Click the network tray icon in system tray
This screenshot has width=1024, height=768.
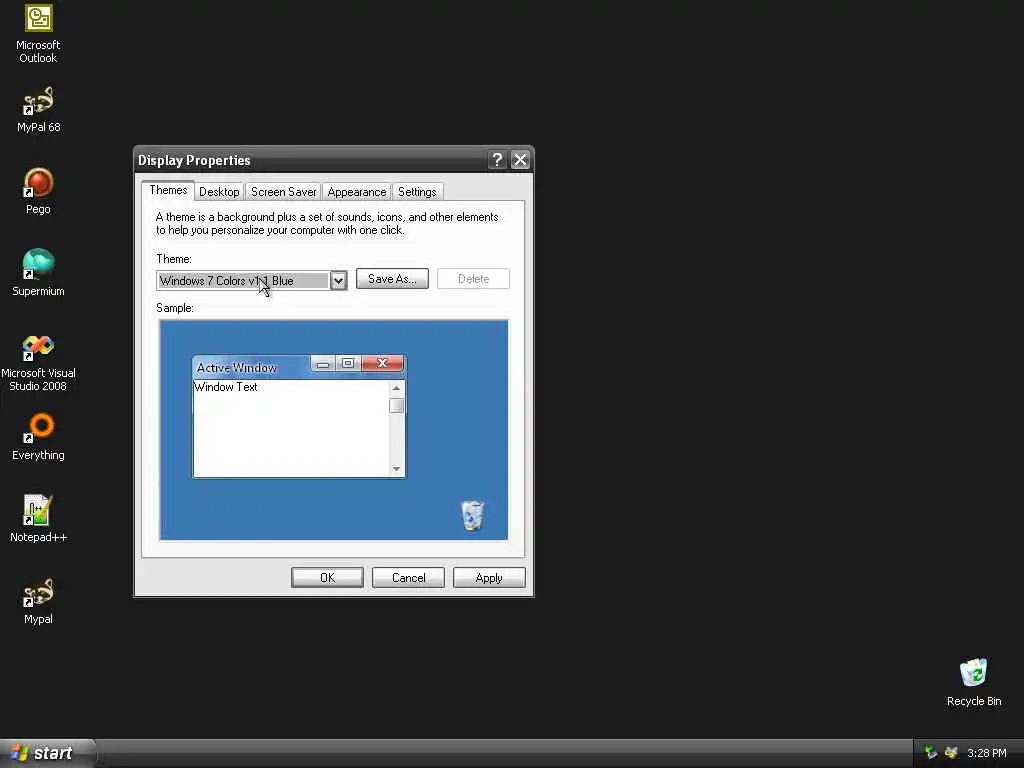931,753
